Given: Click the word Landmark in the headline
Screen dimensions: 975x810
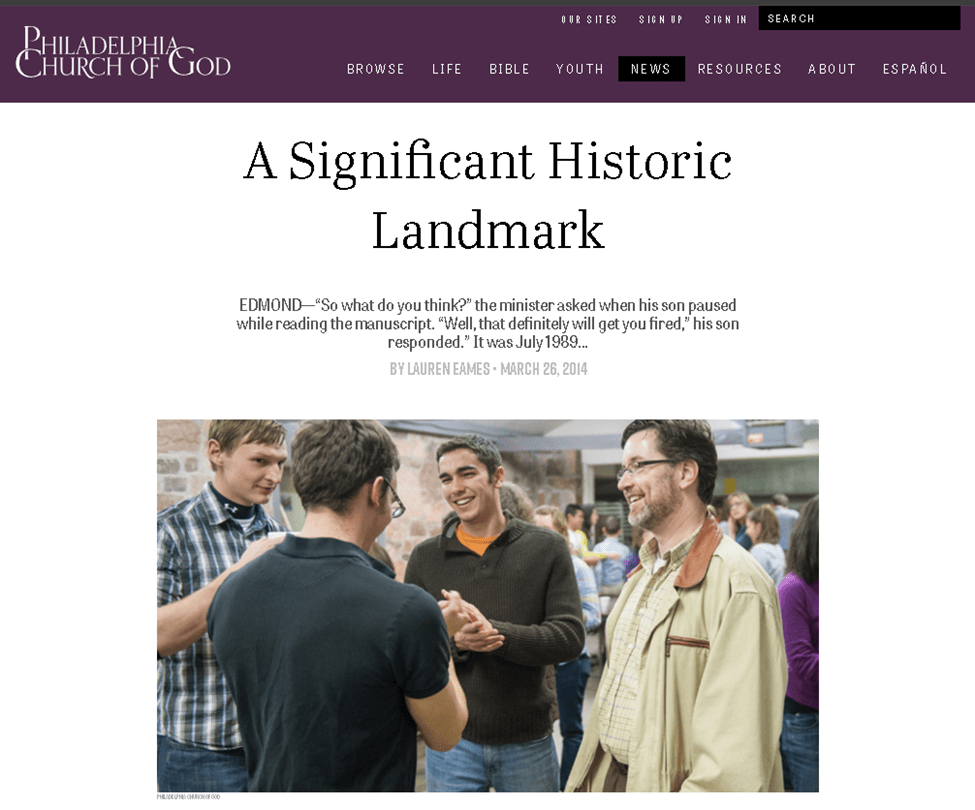Looking at the screenshot, I should click(488, 231).
